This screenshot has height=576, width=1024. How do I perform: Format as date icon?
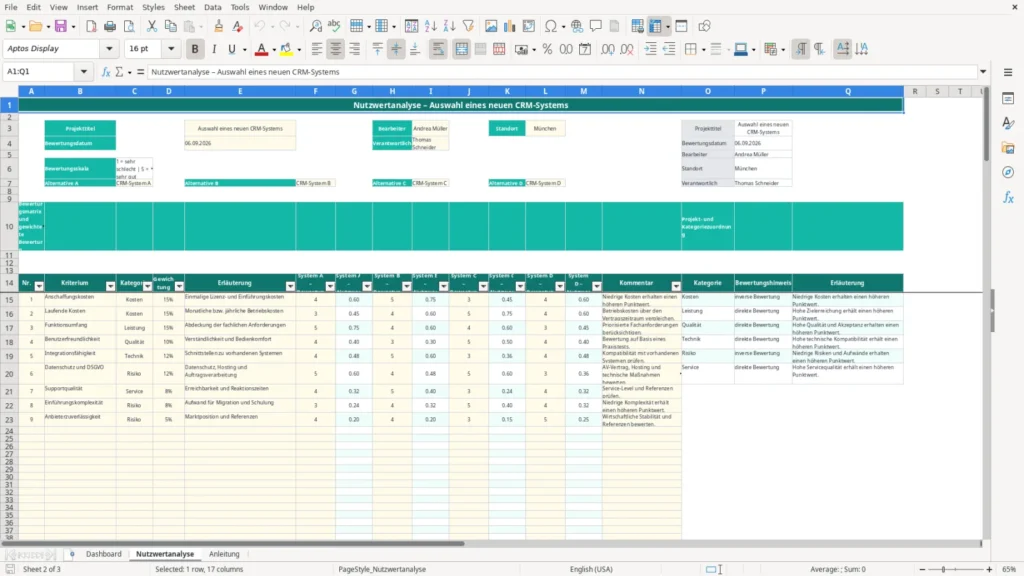click(x=585, y=49)
